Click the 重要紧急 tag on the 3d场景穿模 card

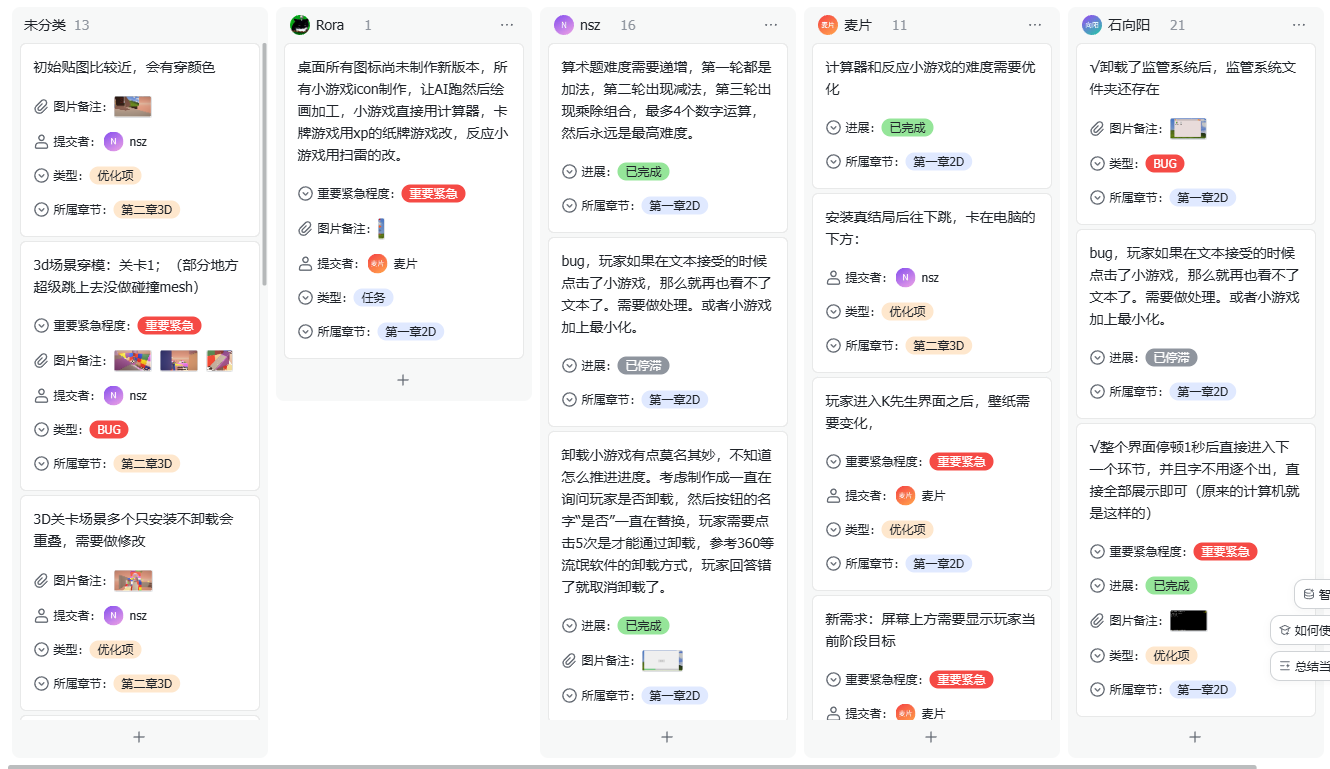click(x=169, y=325)
